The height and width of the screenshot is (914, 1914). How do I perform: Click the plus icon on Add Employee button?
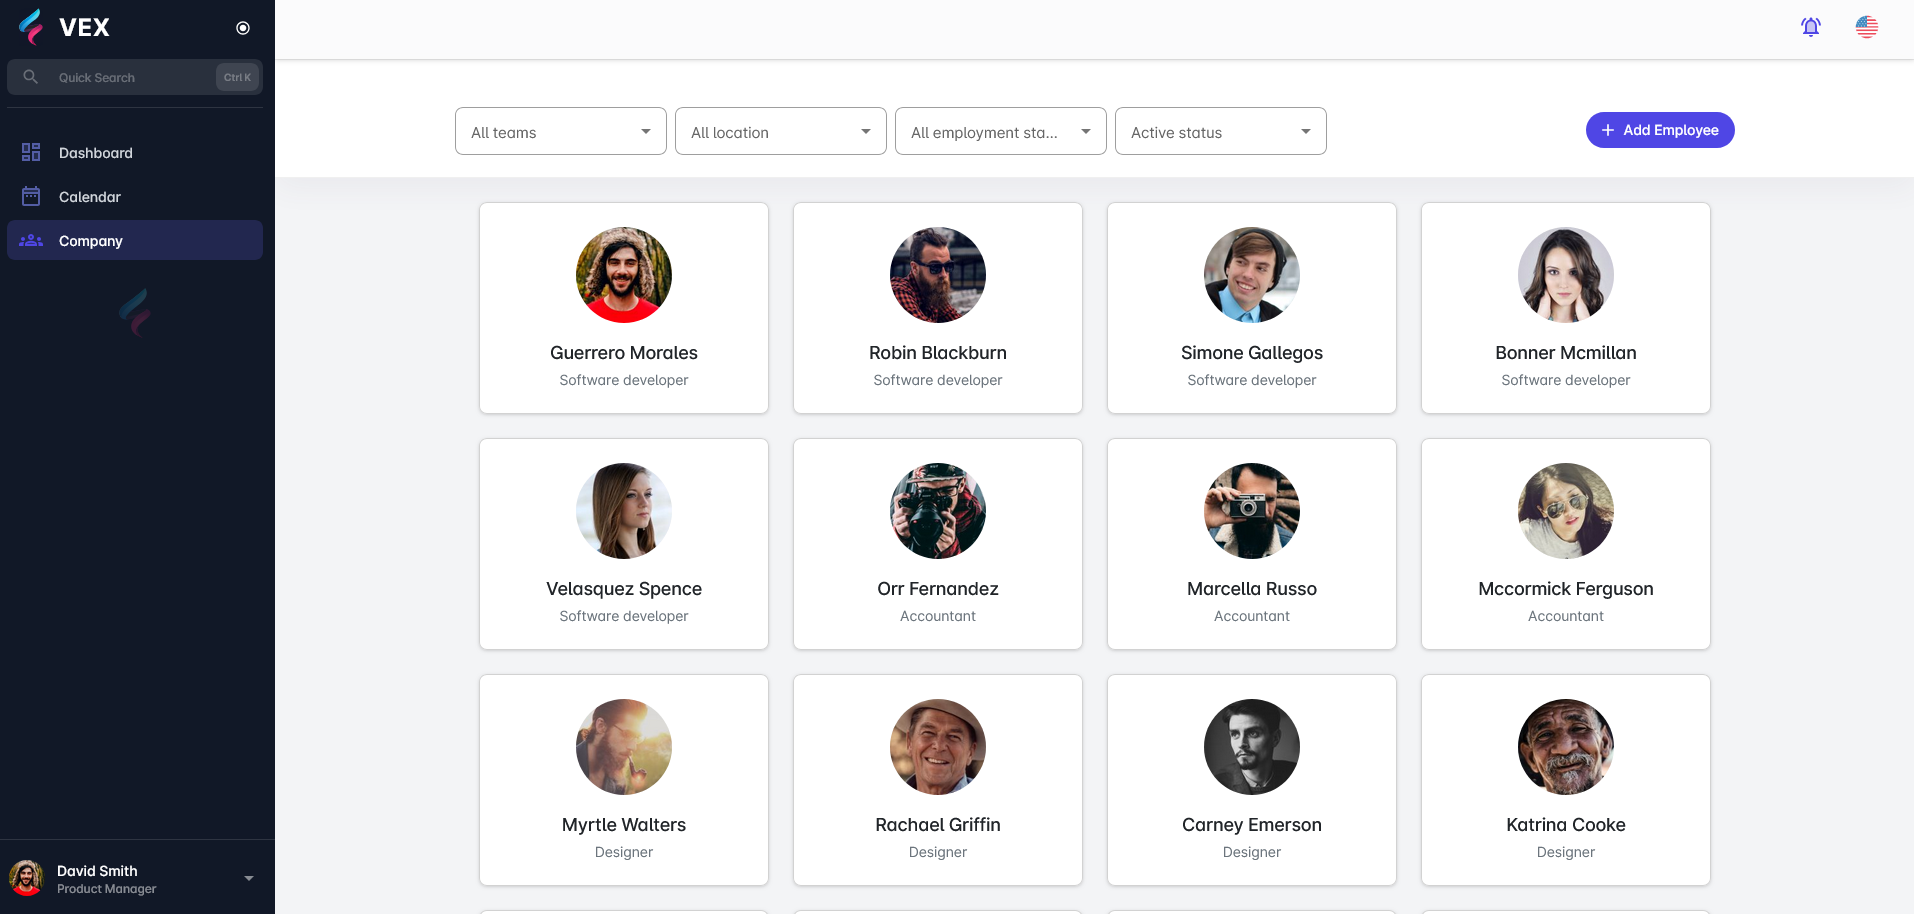1608,130
